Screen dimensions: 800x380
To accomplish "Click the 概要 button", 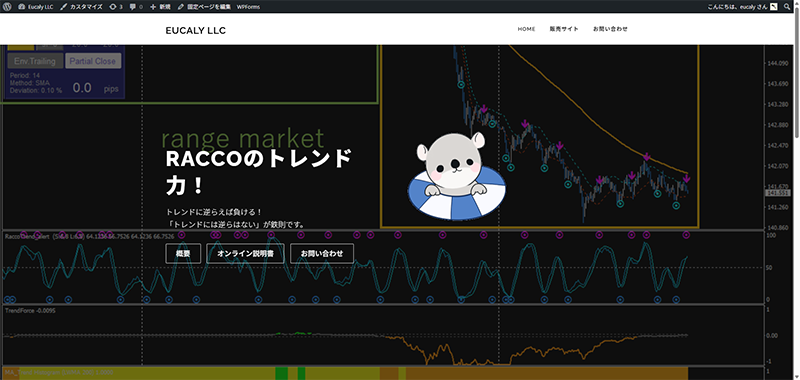I will click(183, 254).
